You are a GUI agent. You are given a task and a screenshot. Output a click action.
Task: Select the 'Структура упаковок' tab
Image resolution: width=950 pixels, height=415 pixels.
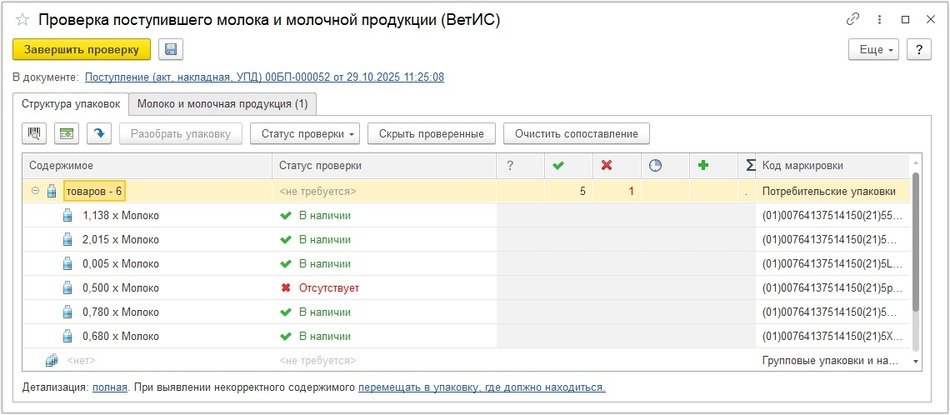point(71,103)
